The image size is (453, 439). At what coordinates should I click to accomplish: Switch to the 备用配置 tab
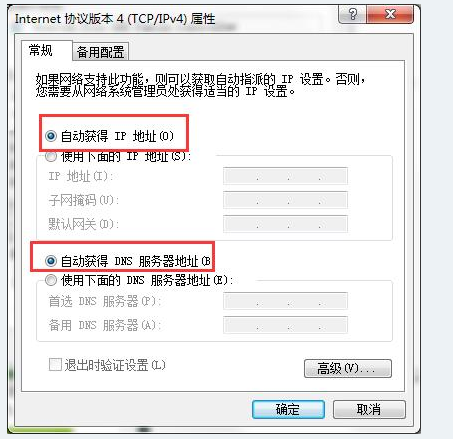tap(100, 52)
